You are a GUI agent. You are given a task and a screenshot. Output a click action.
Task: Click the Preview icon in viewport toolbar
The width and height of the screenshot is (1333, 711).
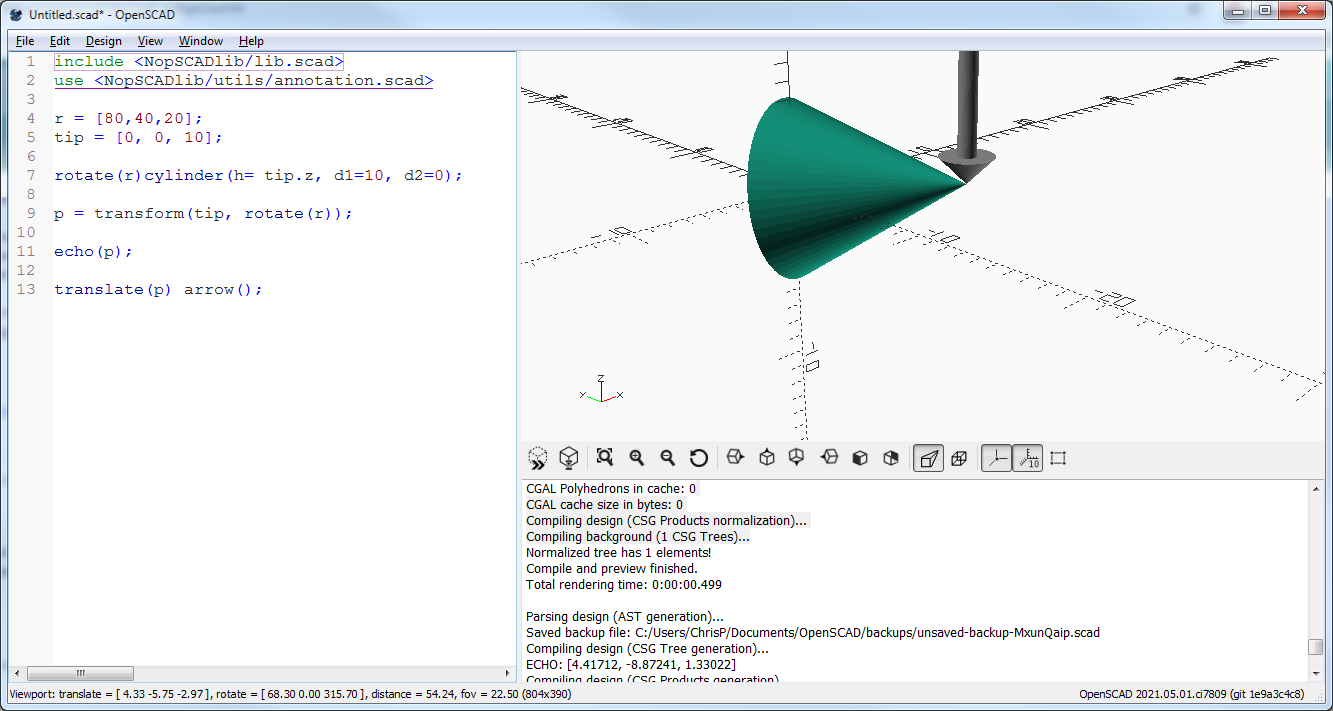pyautogui.click(x=538, y=458)
